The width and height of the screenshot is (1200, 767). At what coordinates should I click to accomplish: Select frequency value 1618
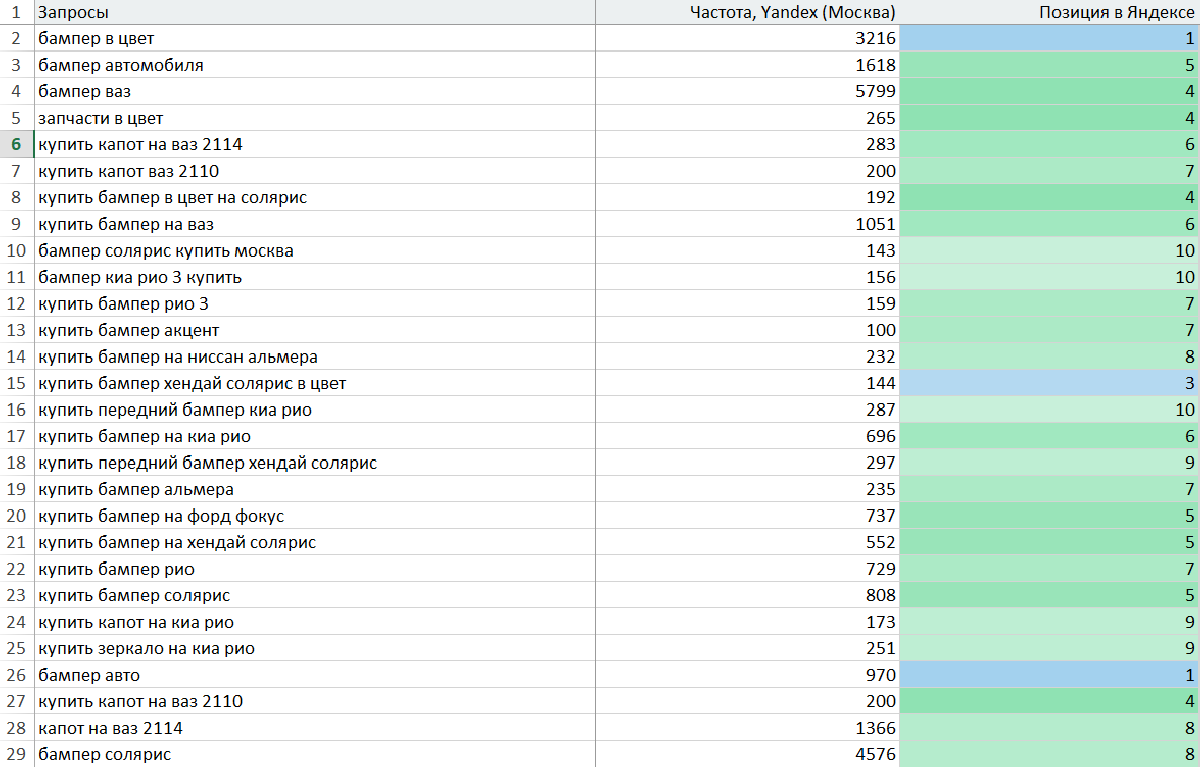coord(747,65)
